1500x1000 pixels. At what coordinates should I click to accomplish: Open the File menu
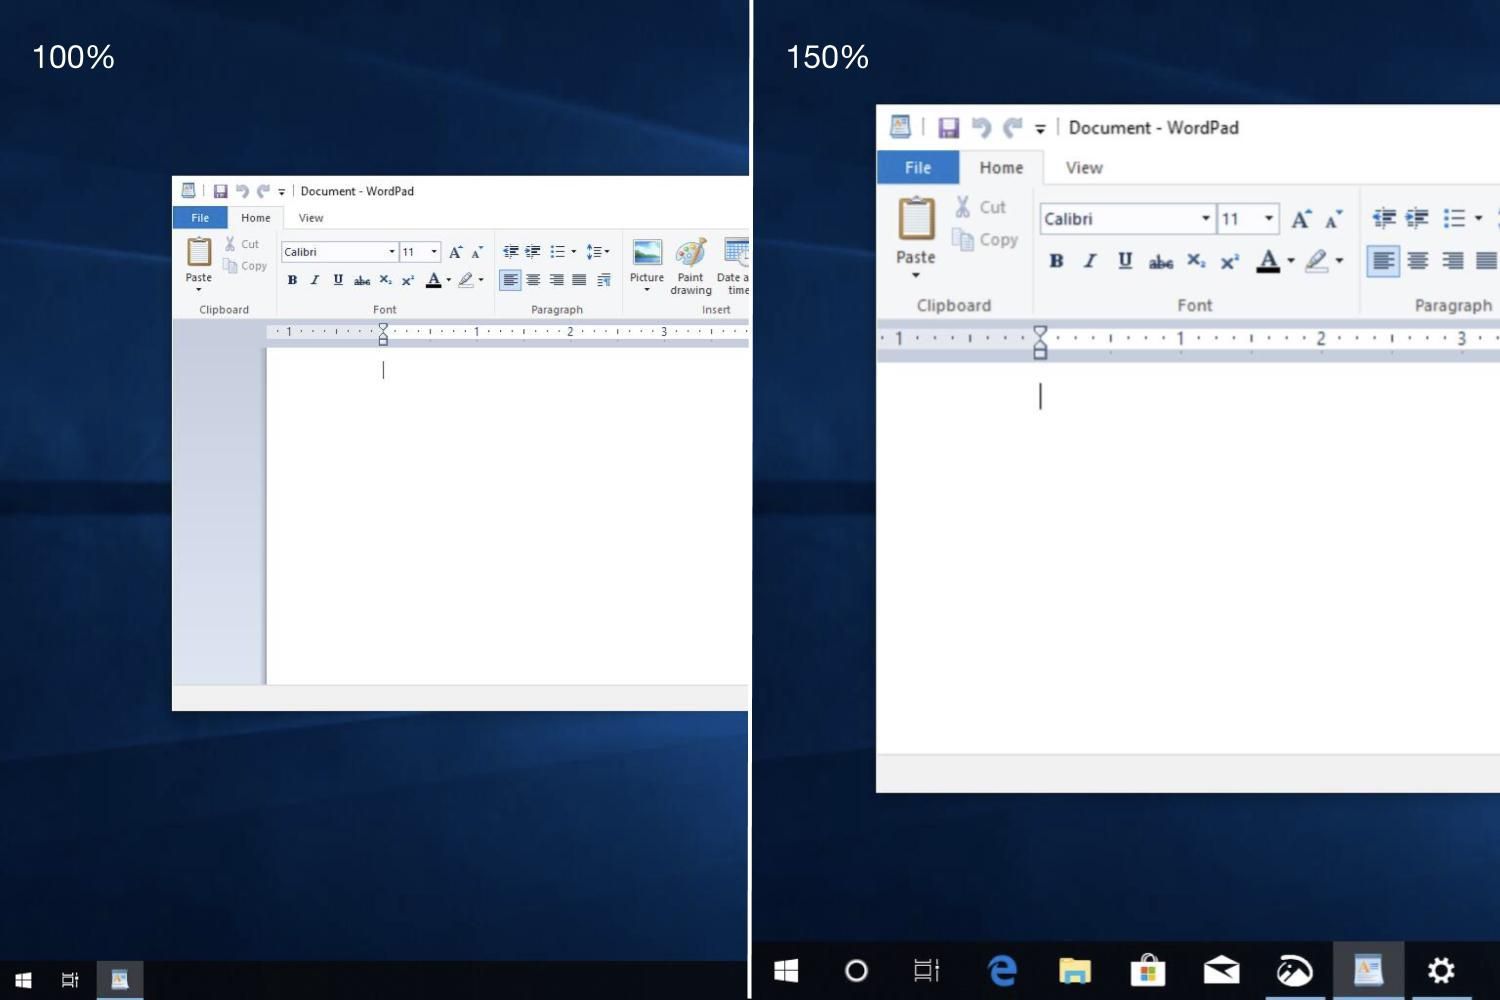coord(915,167)
